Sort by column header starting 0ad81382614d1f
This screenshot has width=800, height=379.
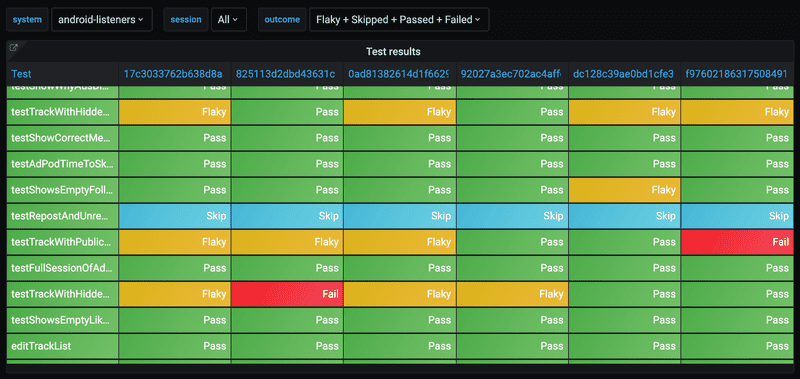[x=398, y=74]
